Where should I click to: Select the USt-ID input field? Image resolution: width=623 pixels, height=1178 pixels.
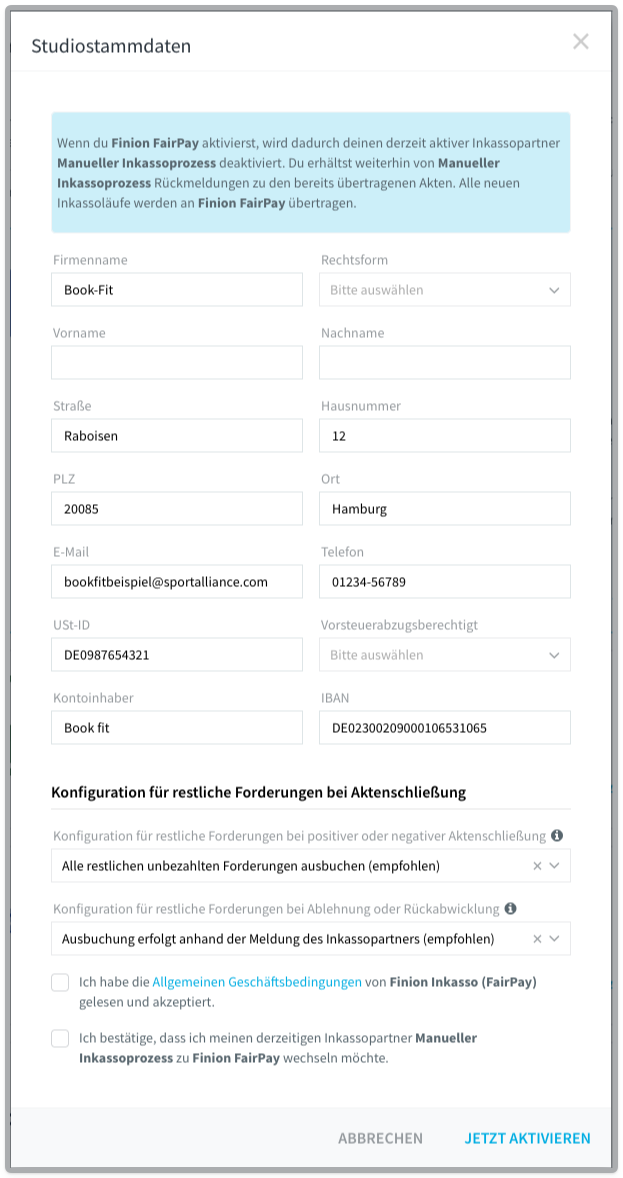coord(177,654)
